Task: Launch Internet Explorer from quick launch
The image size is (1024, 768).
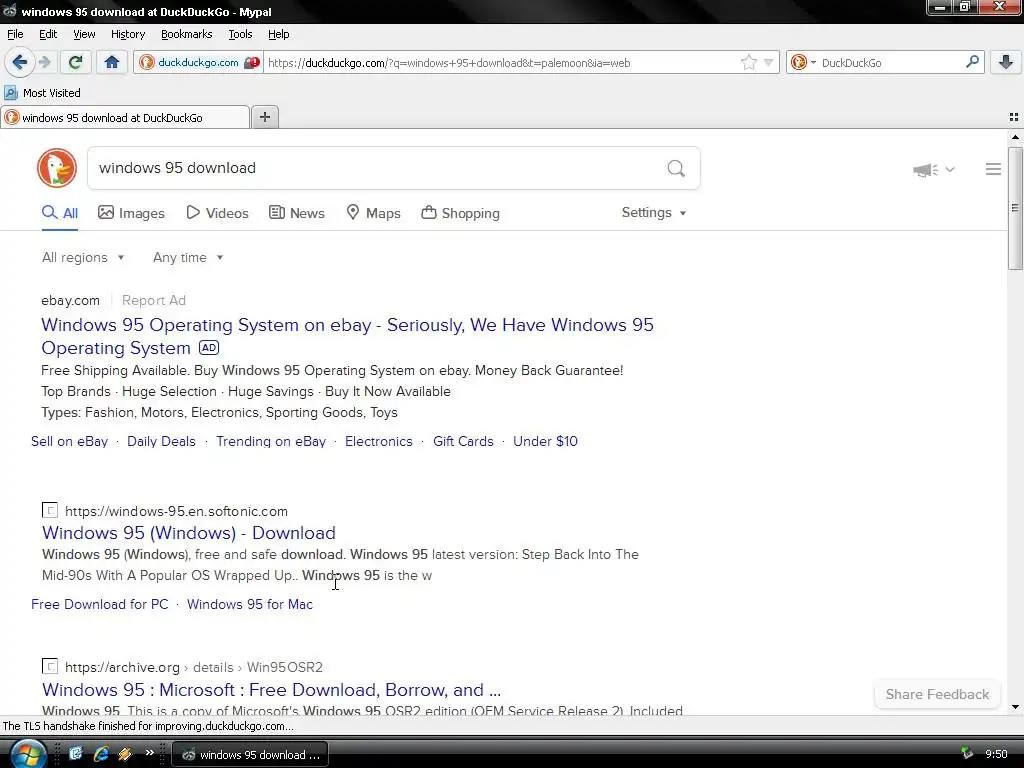Action: 101,754
